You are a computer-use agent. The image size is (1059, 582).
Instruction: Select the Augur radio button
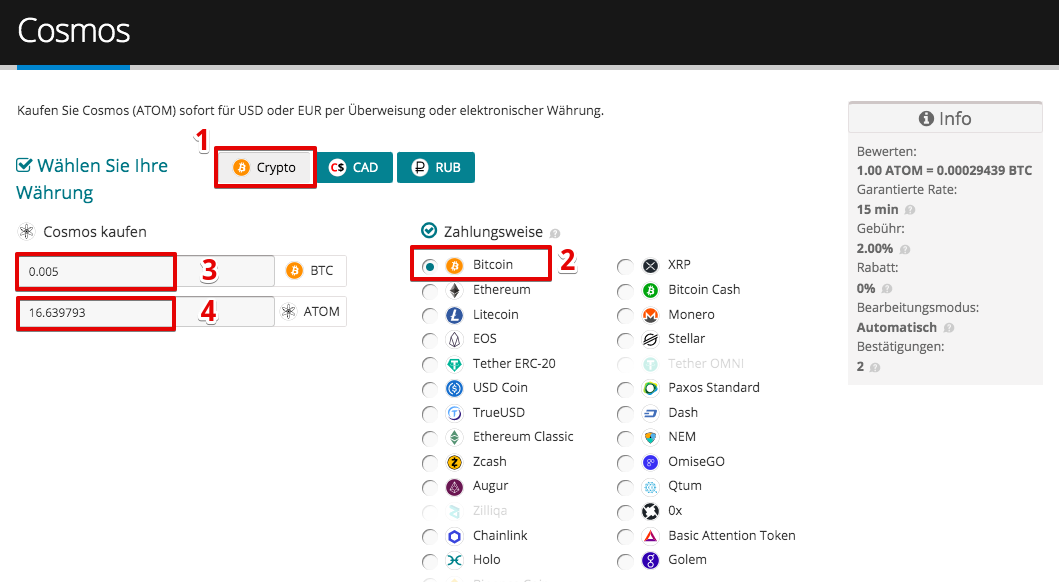pyautogui.click(x=429, y=487)
